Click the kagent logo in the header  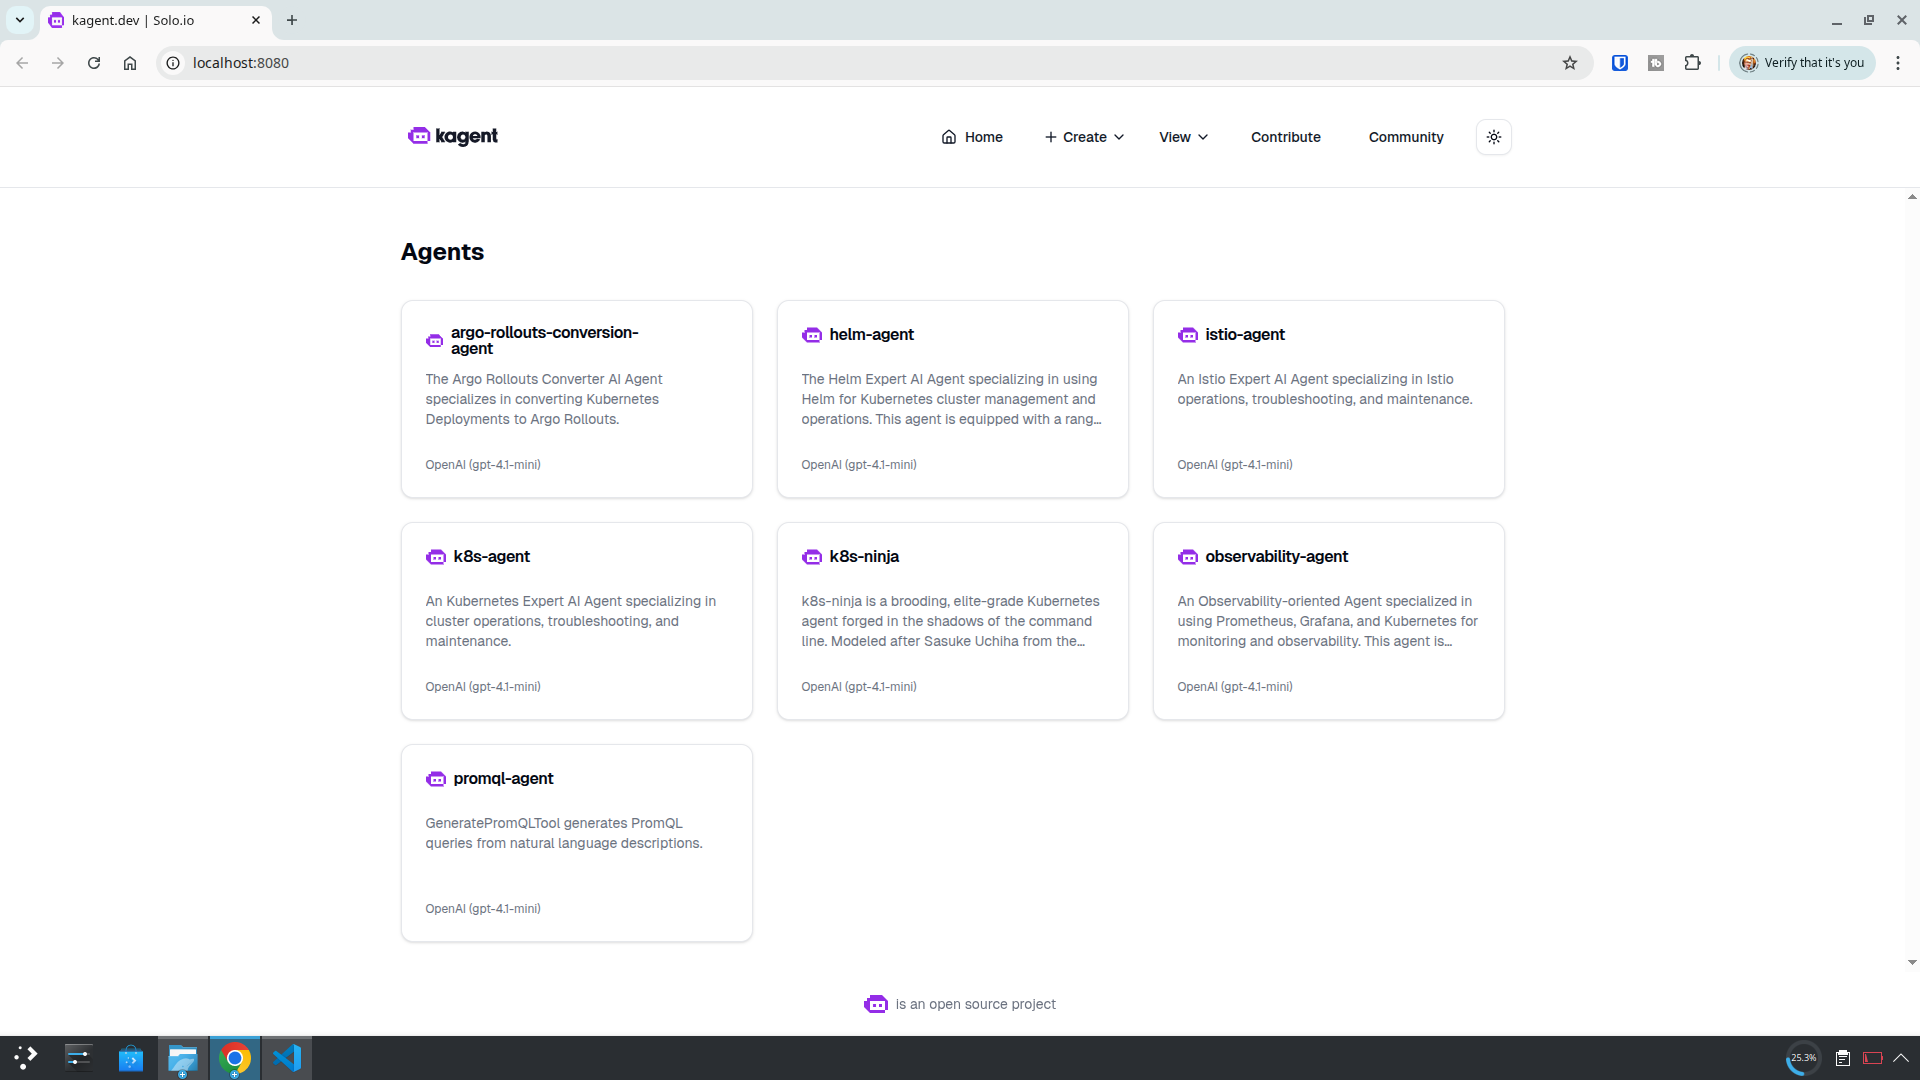(452, 136)
